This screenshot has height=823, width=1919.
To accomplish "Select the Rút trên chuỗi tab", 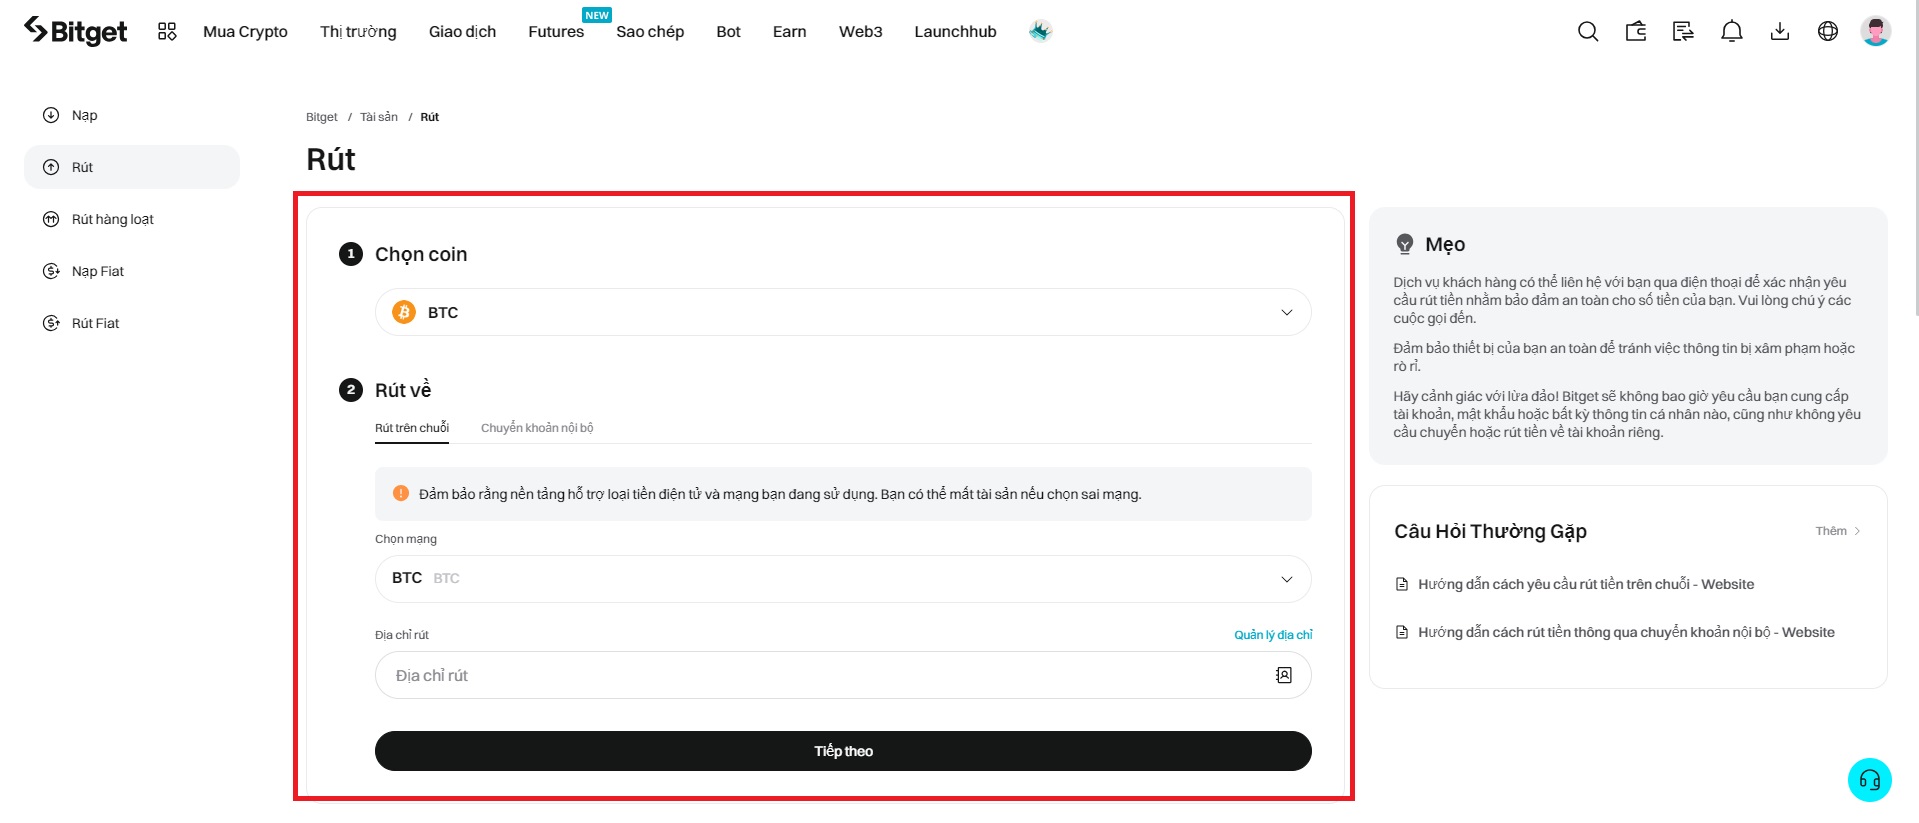I will [412, 428].
